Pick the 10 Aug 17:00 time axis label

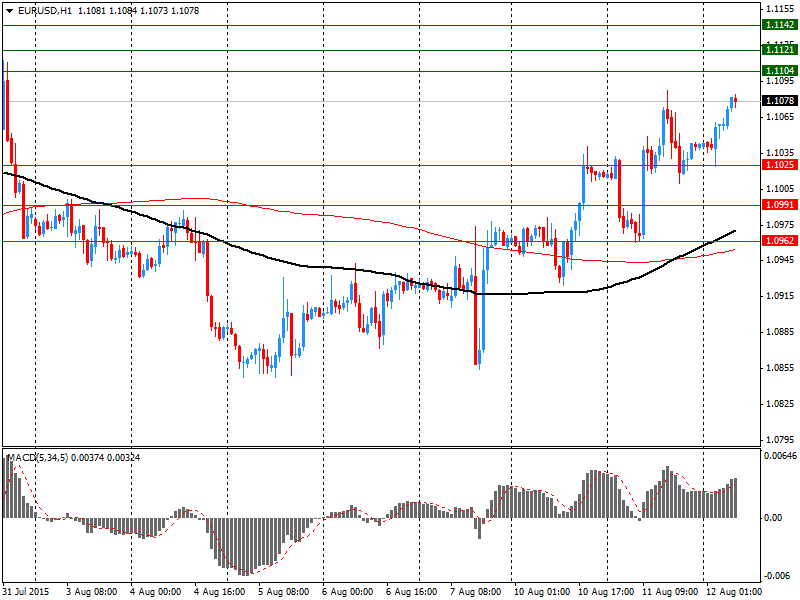tap(606, 592)
